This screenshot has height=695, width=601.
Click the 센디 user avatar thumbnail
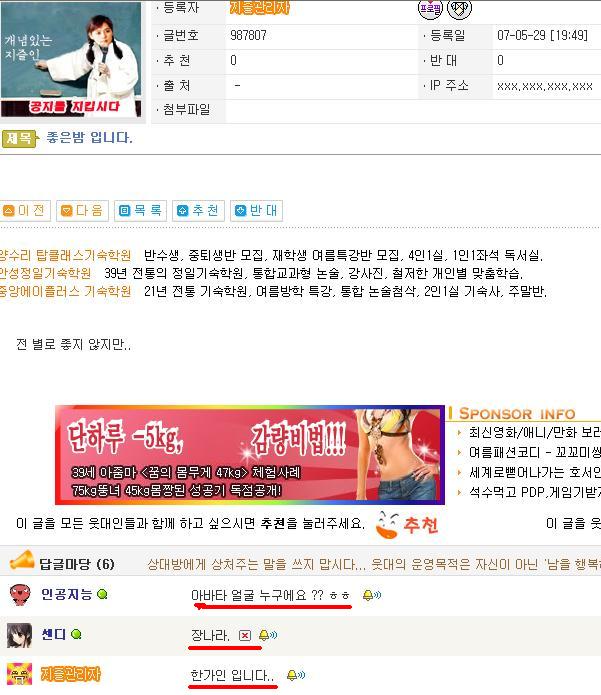coord(20,635)
